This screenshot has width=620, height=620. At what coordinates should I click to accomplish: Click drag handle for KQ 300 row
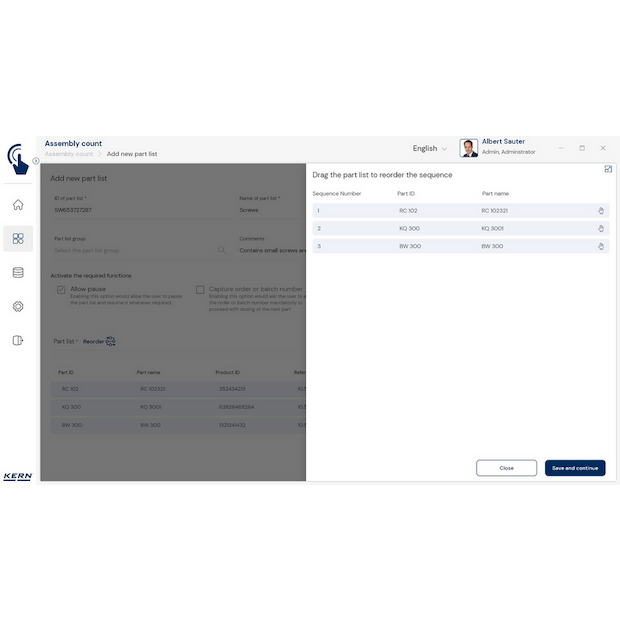tap(601, 228)
